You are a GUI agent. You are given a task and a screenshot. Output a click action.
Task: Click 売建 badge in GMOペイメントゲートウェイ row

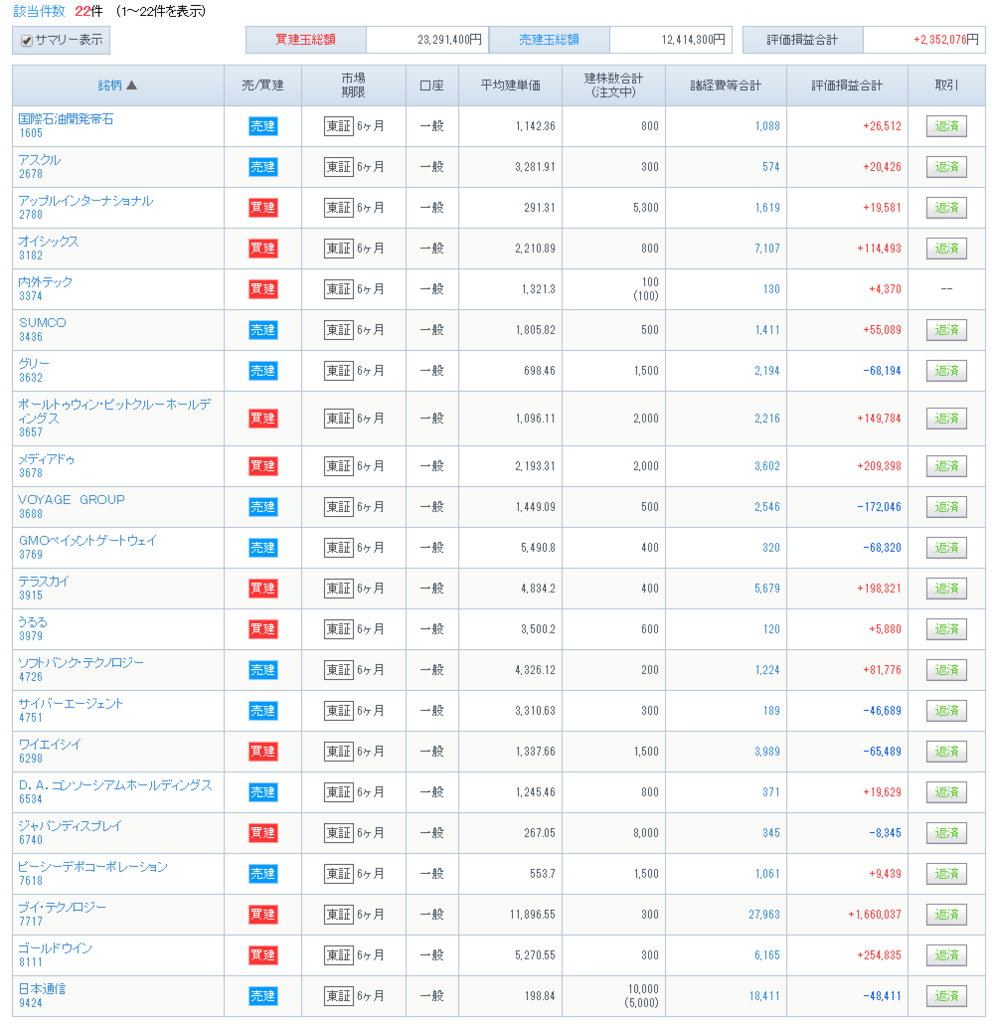[263, 547]
